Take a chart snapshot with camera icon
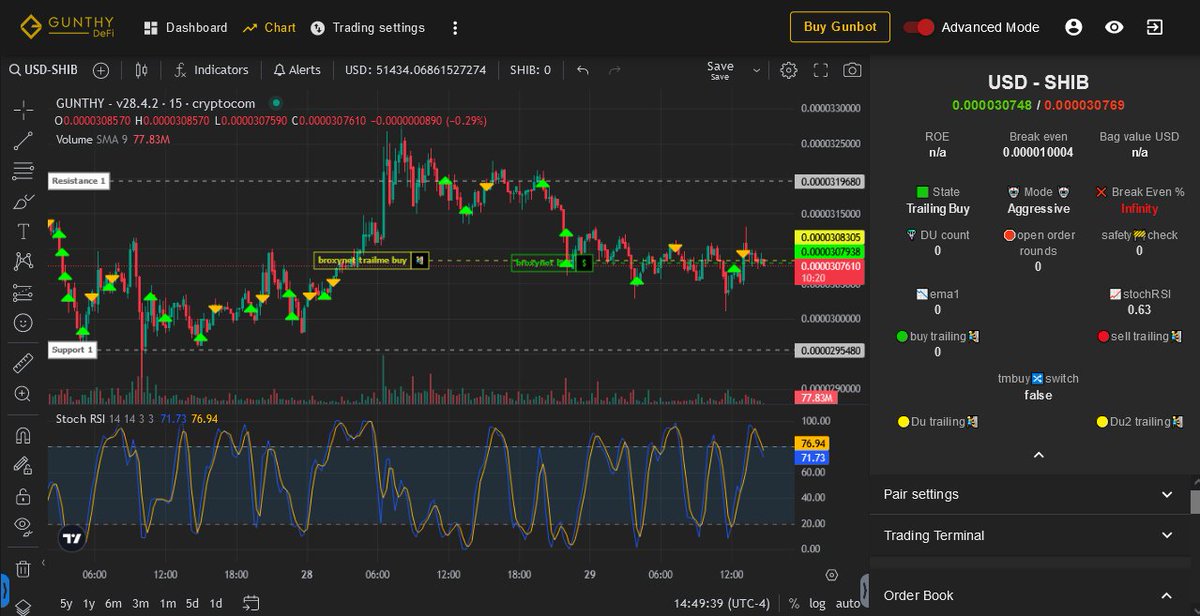This screenshot has height=616, width=1200. click(852, 70)
